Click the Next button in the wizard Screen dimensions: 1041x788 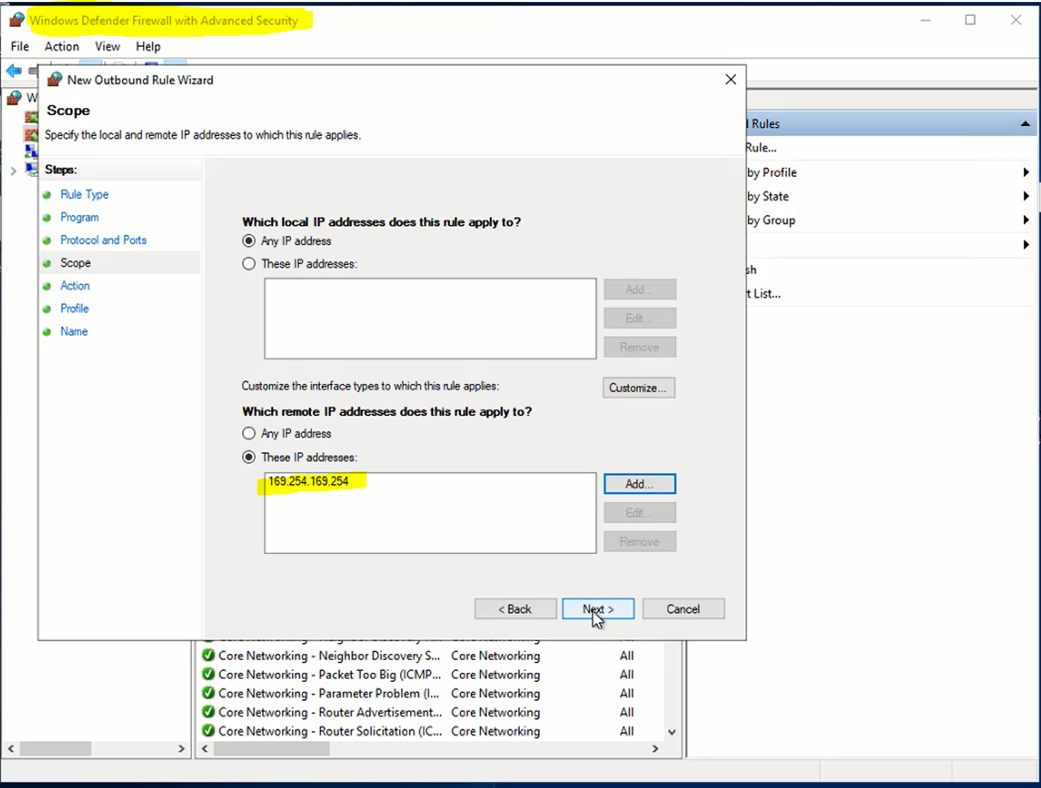598,609
